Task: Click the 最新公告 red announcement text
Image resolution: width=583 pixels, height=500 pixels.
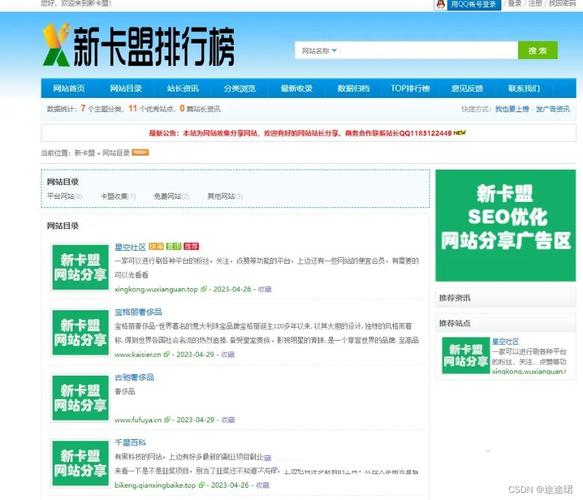Action: pyautogui.click(x=300, y=133)
